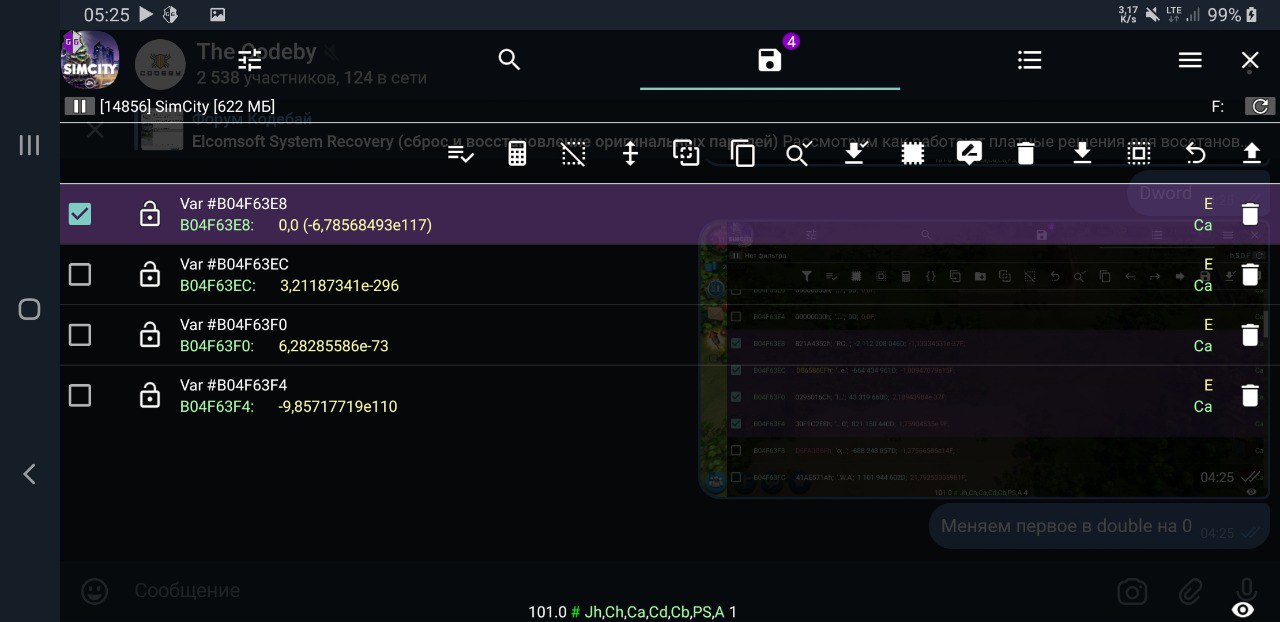
Task: Check the Var #B04F63EC checkbox
Action: (x=80, y=274)
